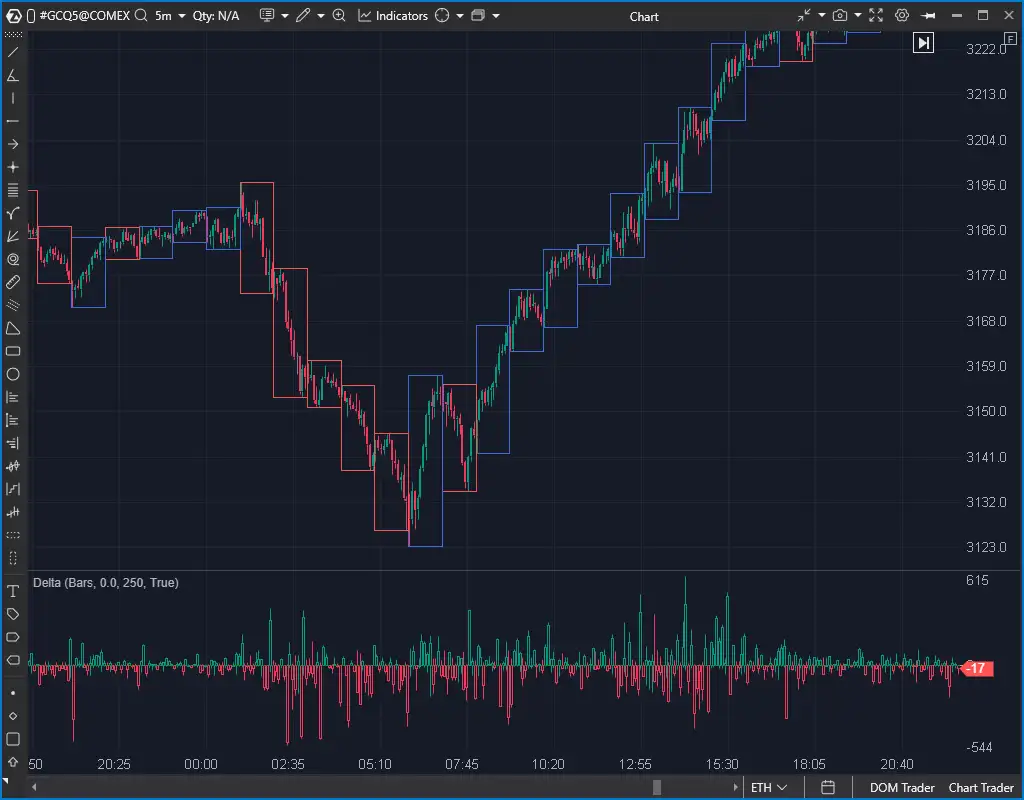Select the ellipse drawing tool

pyautogui.click(x=13, y=374)
